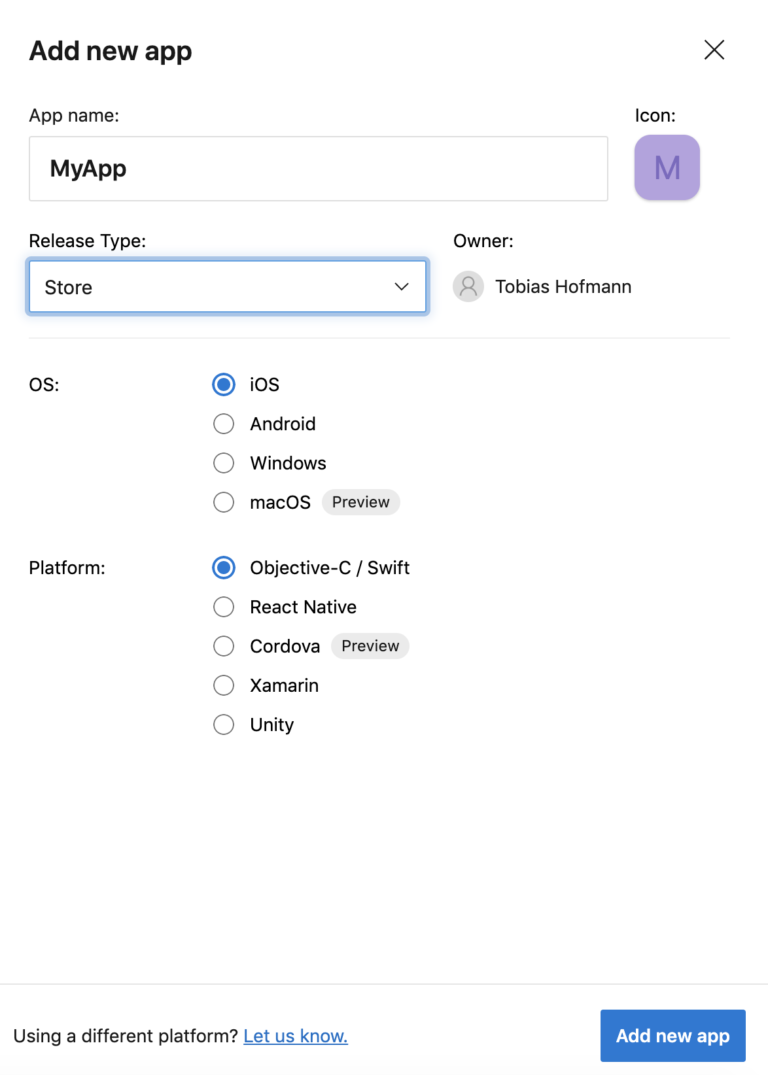Choose Windows as the operating system

(223, 462)
